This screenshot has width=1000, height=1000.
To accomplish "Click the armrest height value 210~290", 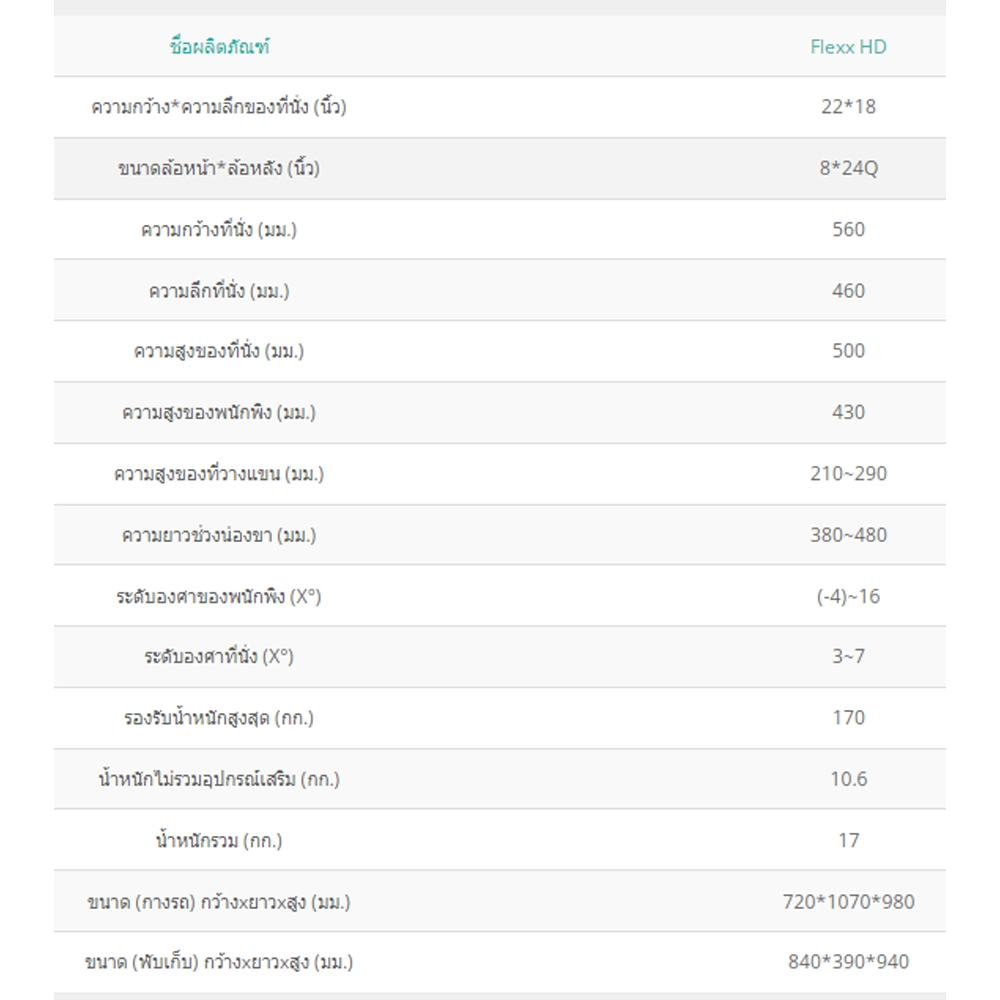I will (848, 473).
